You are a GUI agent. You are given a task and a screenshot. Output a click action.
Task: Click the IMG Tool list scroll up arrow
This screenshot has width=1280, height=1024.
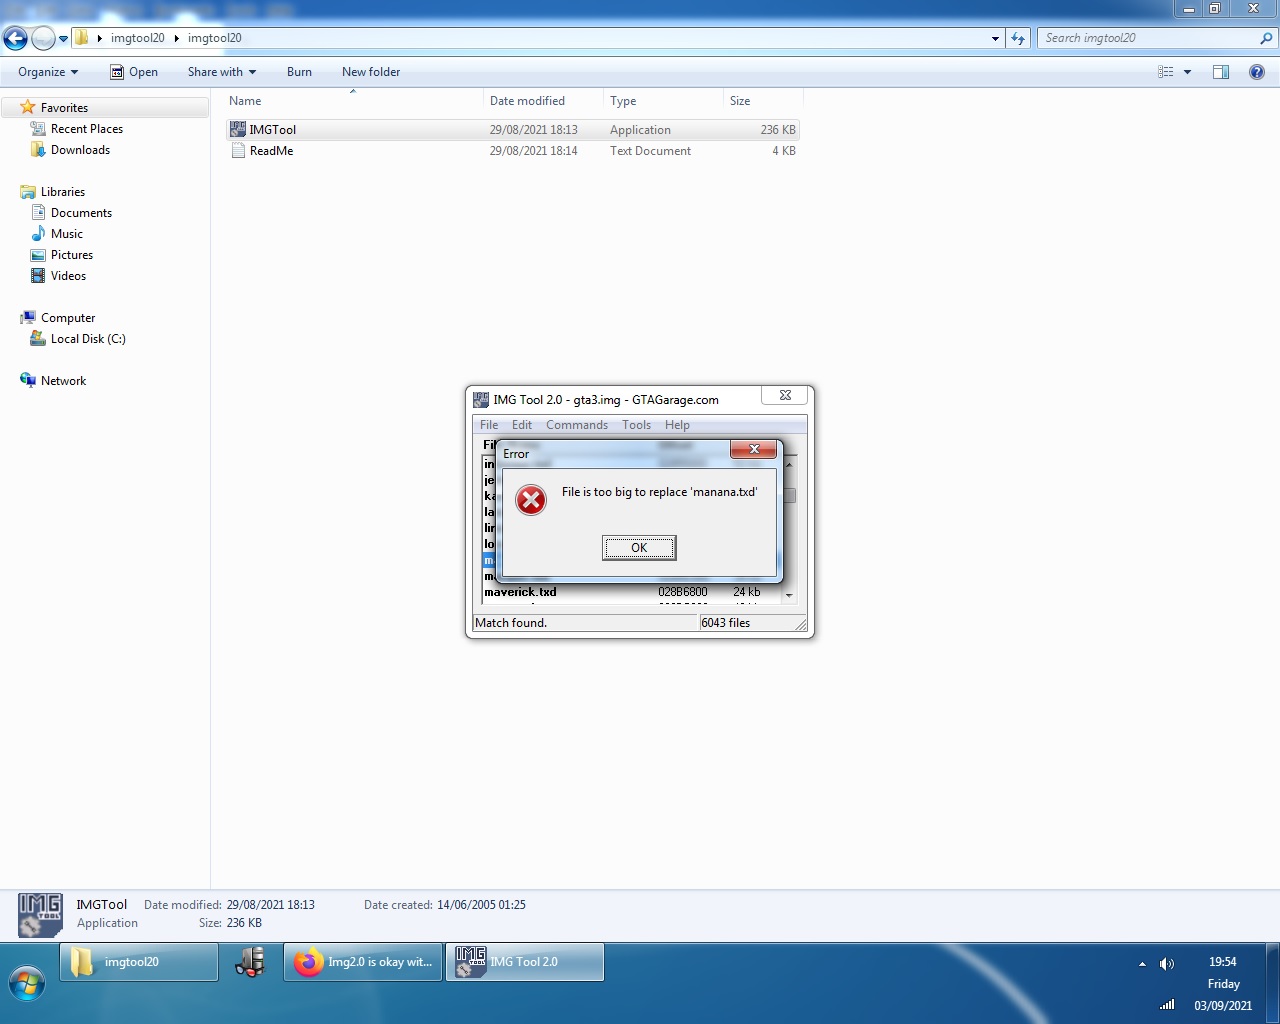click(789, 465)
